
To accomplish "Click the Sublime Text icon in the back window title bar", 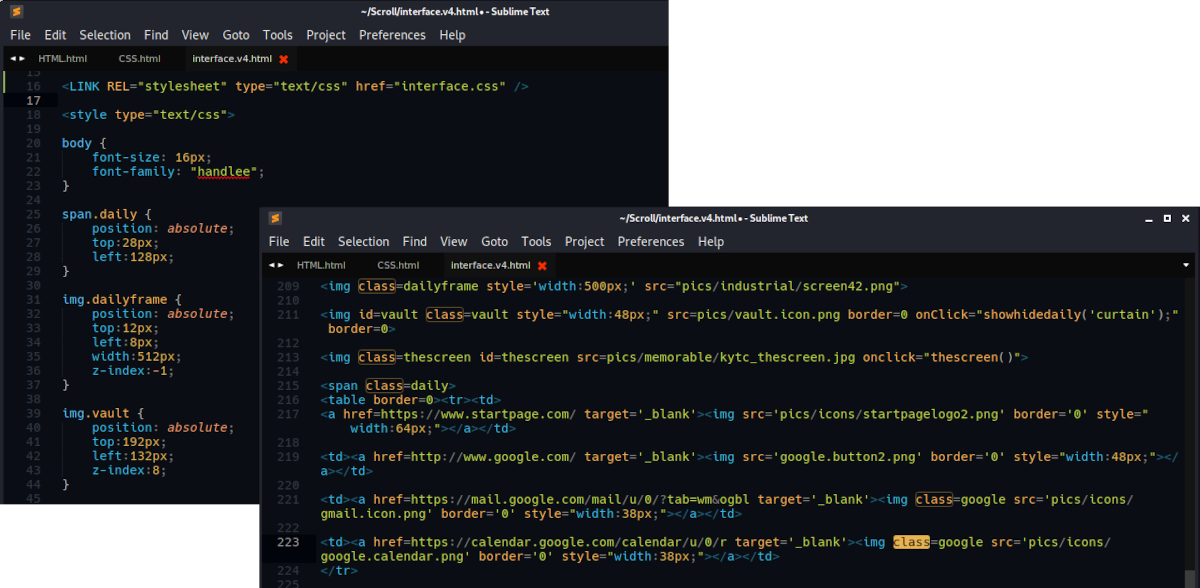I will point(16,12).
